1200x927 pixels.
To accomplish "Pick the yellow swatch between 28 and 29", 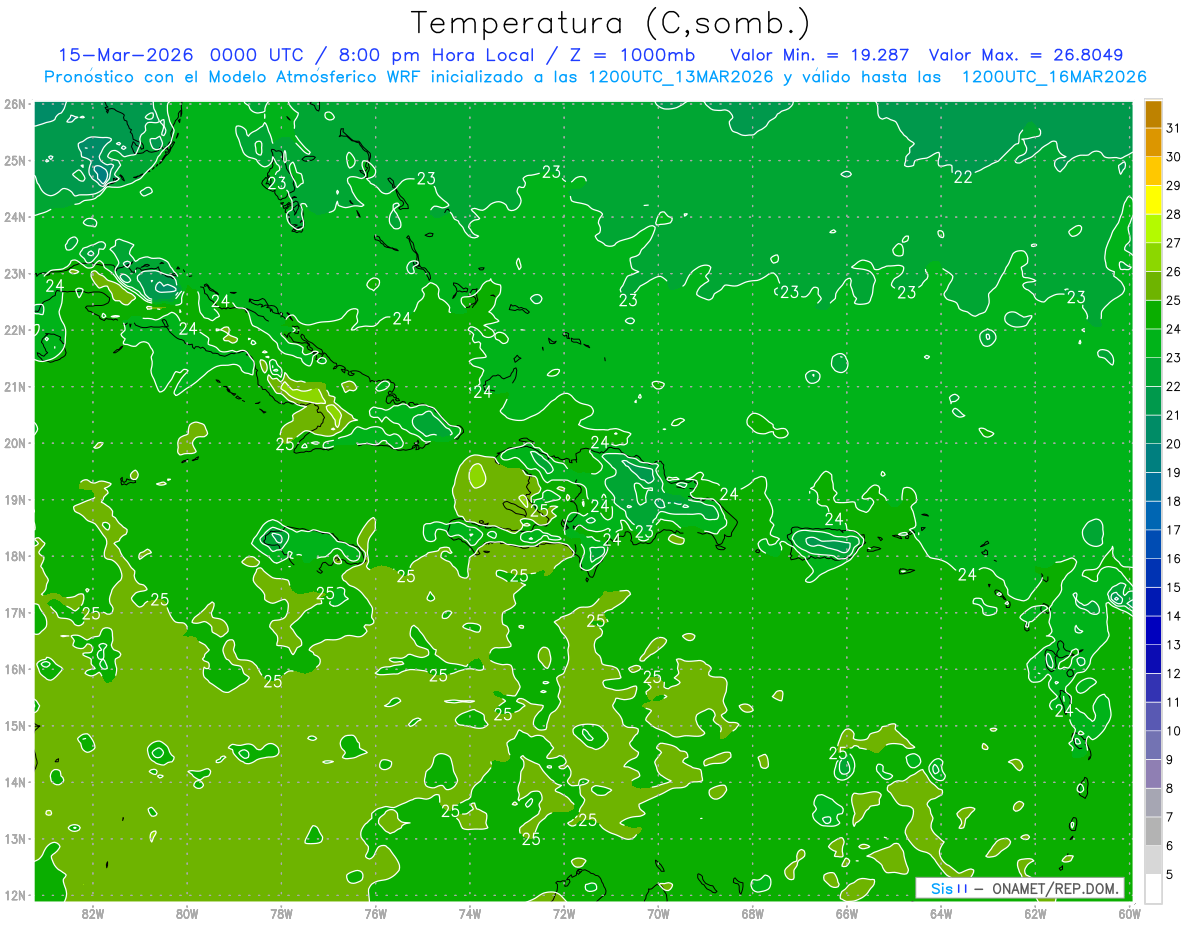I will tap(1154, 200).
